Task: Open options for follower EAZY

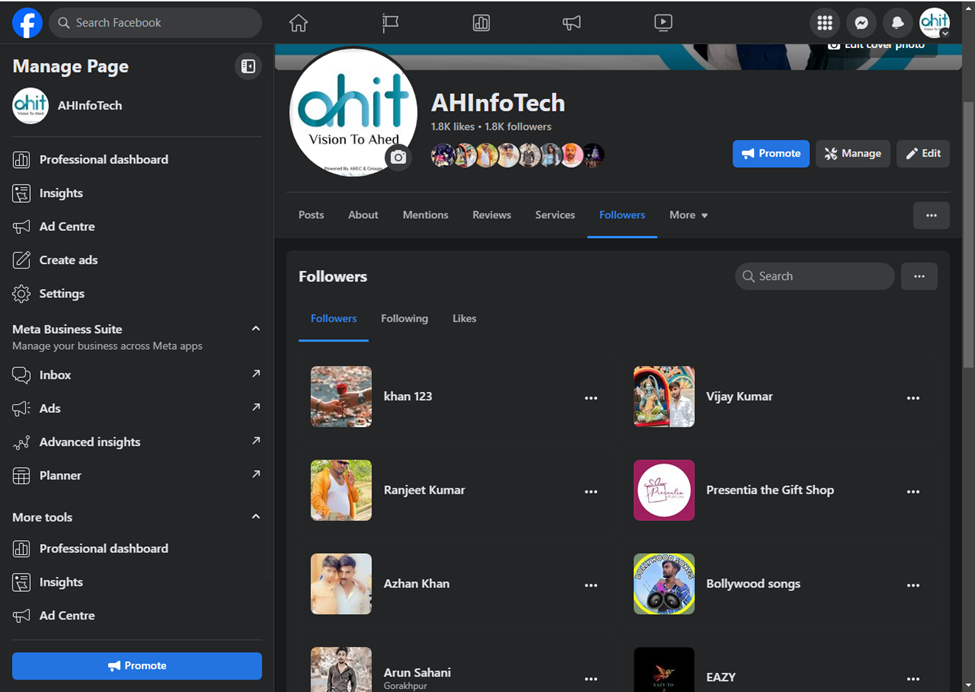Action: click(913, 679)
